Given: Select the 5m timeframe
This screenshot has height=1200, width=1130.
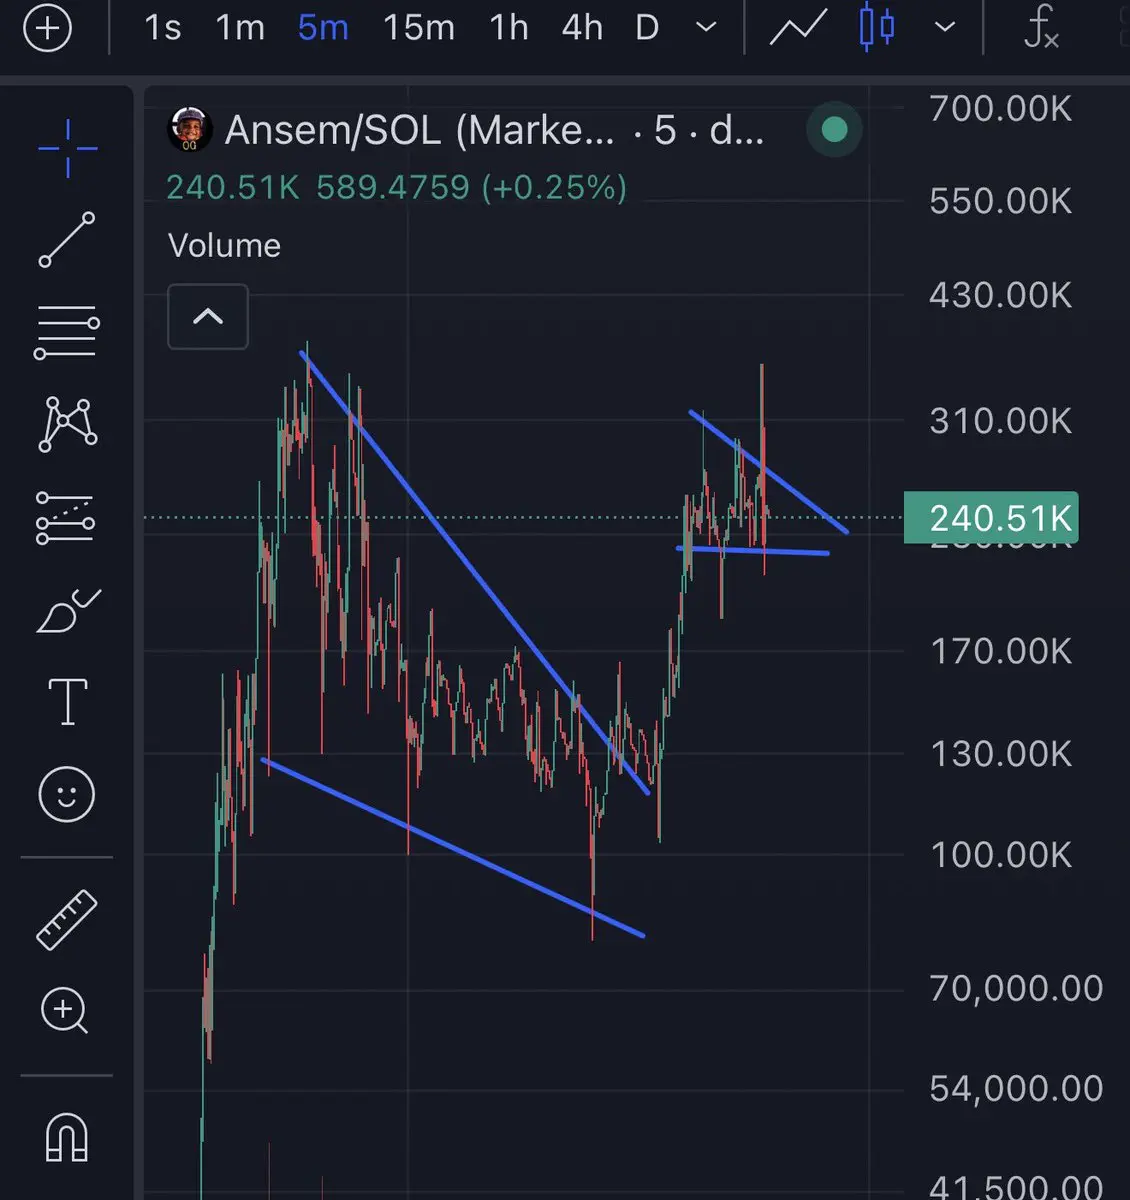Looking at the screenshot, I should (323, 28).
